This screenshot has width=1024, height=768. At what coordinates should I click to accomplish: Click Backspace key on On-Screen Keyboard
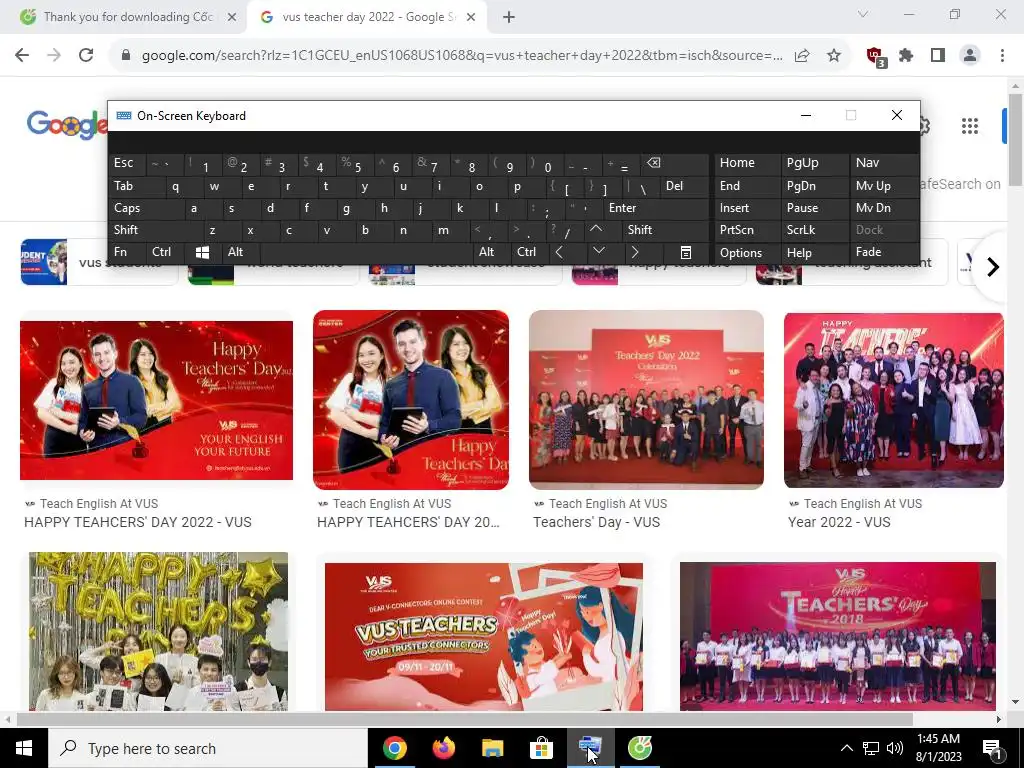pyautogui.click(x=676, y=163)
